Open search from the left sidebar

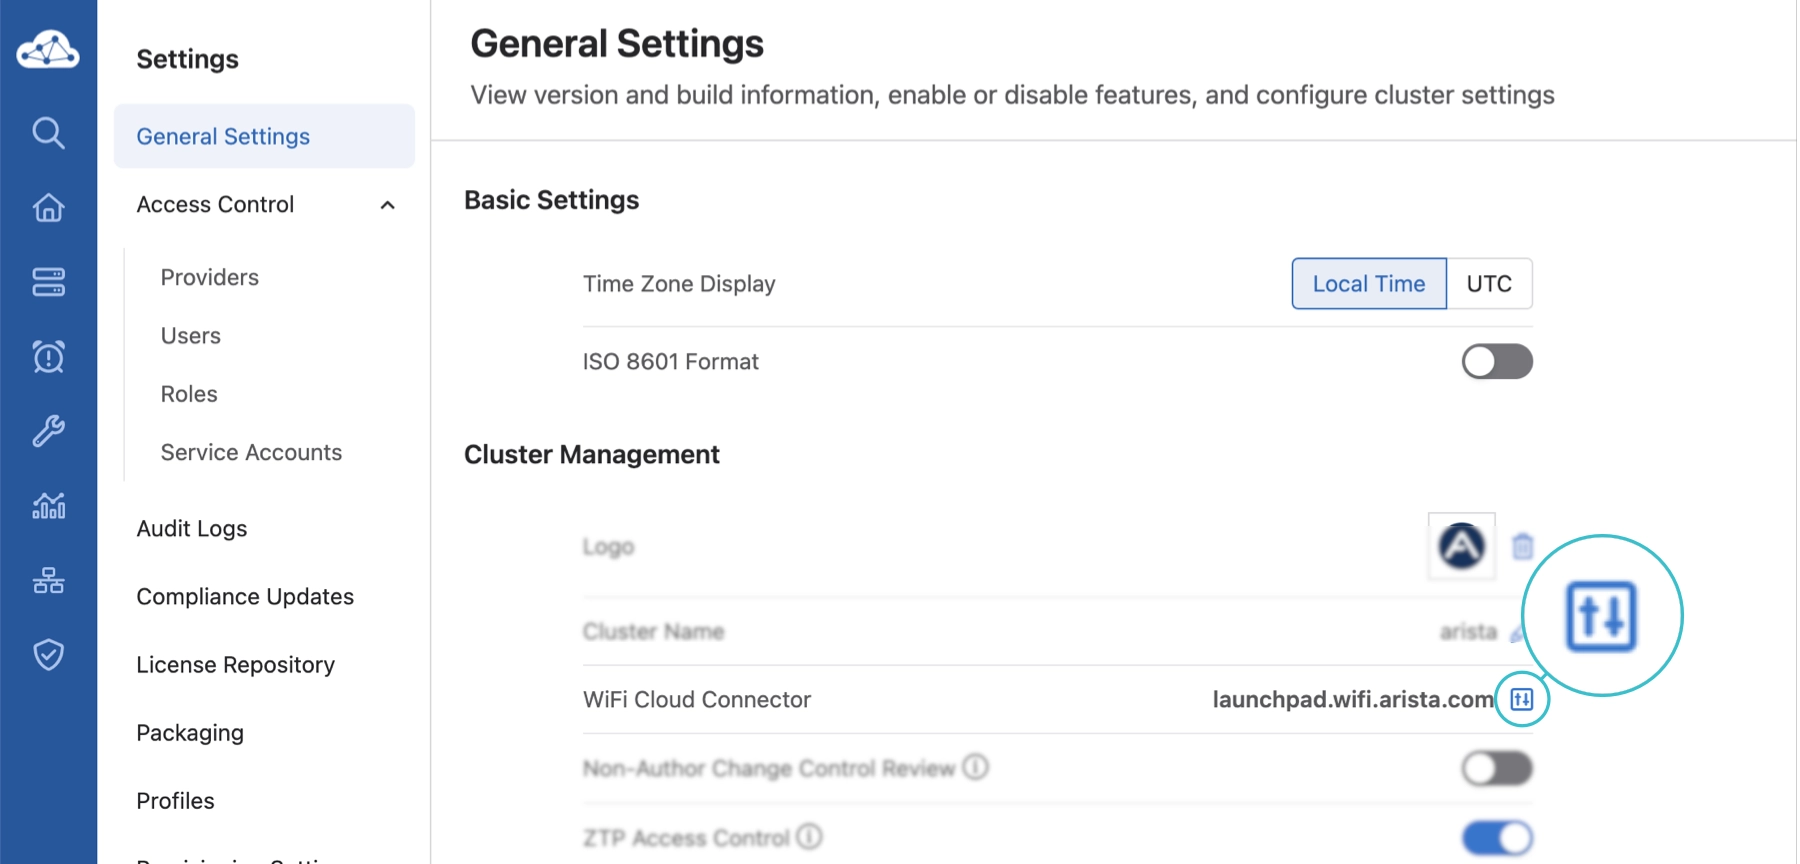(x=48, y=133)
